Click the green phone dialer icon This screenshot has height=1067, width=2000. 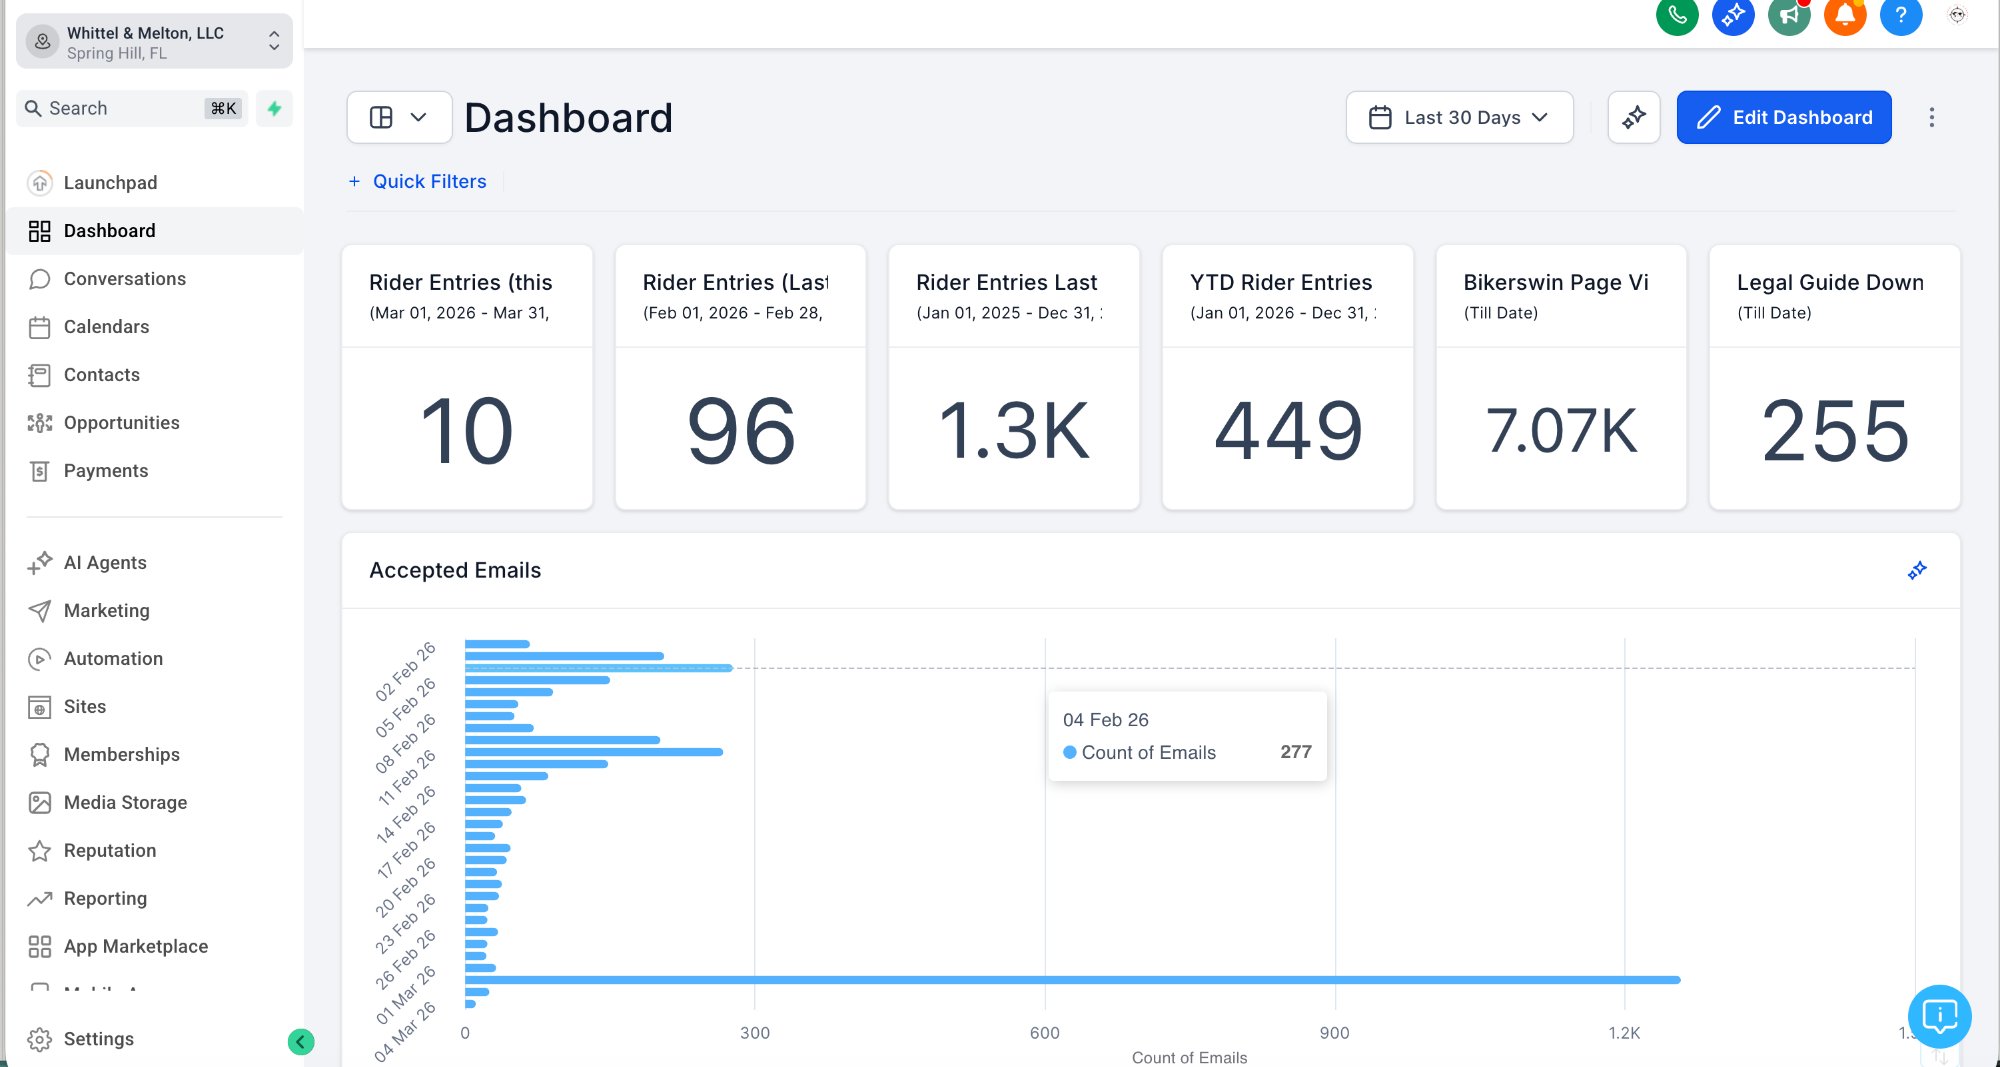[x=1677, y=15]
